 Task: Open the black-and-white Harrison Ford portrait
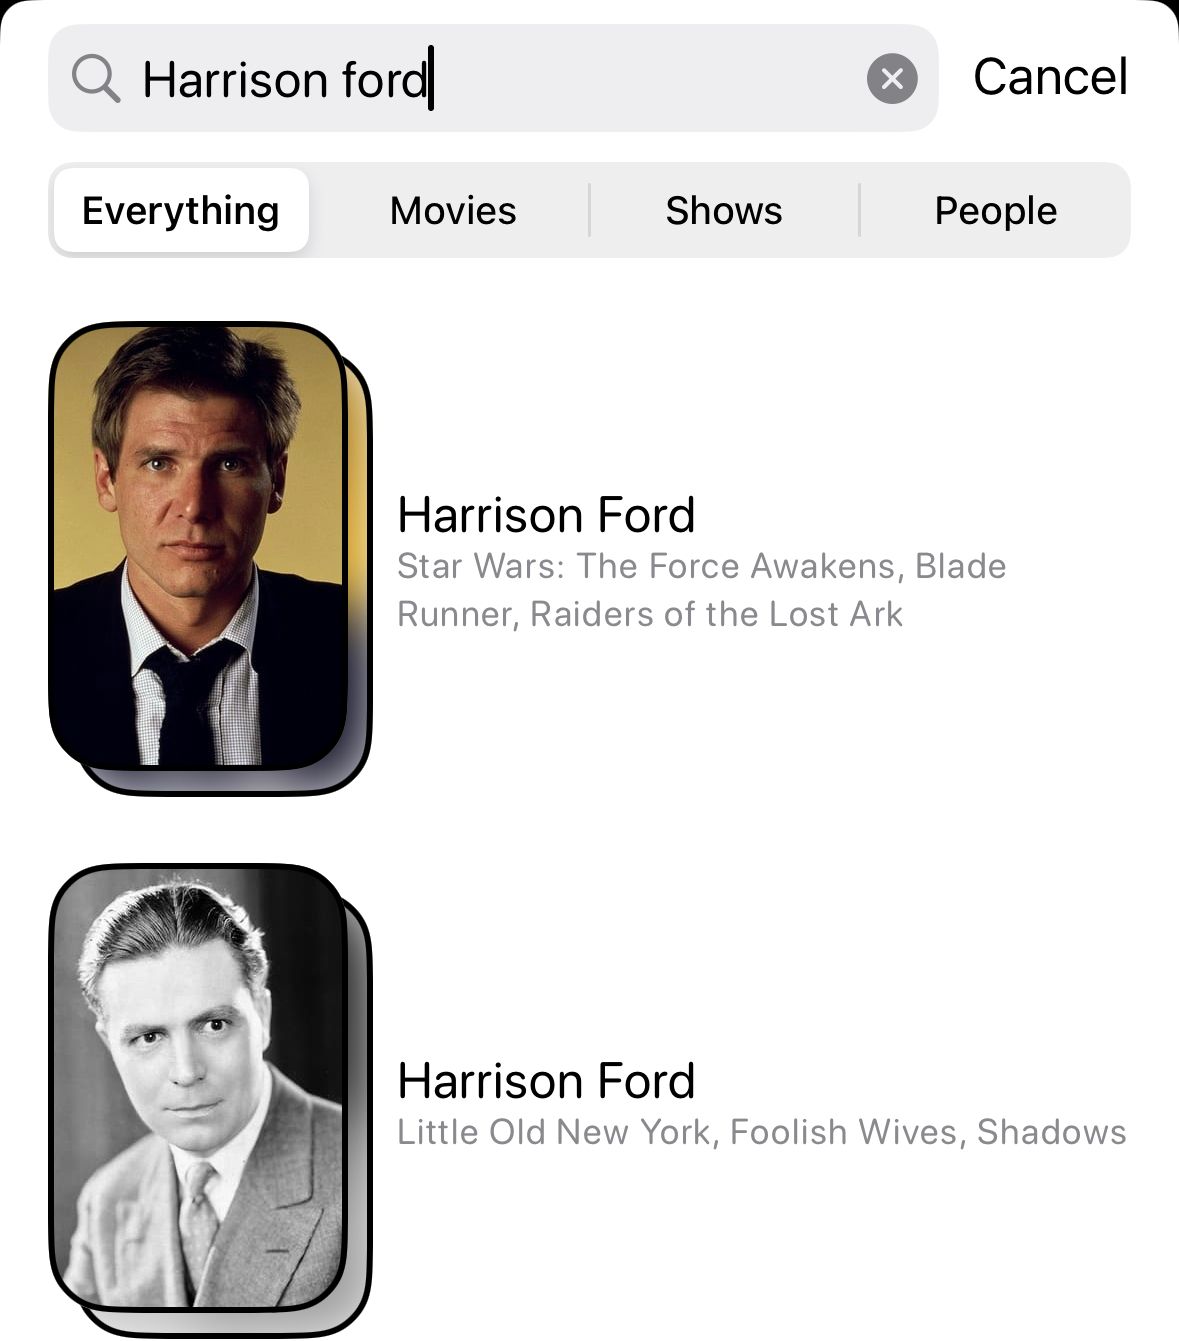[198, 1087]
